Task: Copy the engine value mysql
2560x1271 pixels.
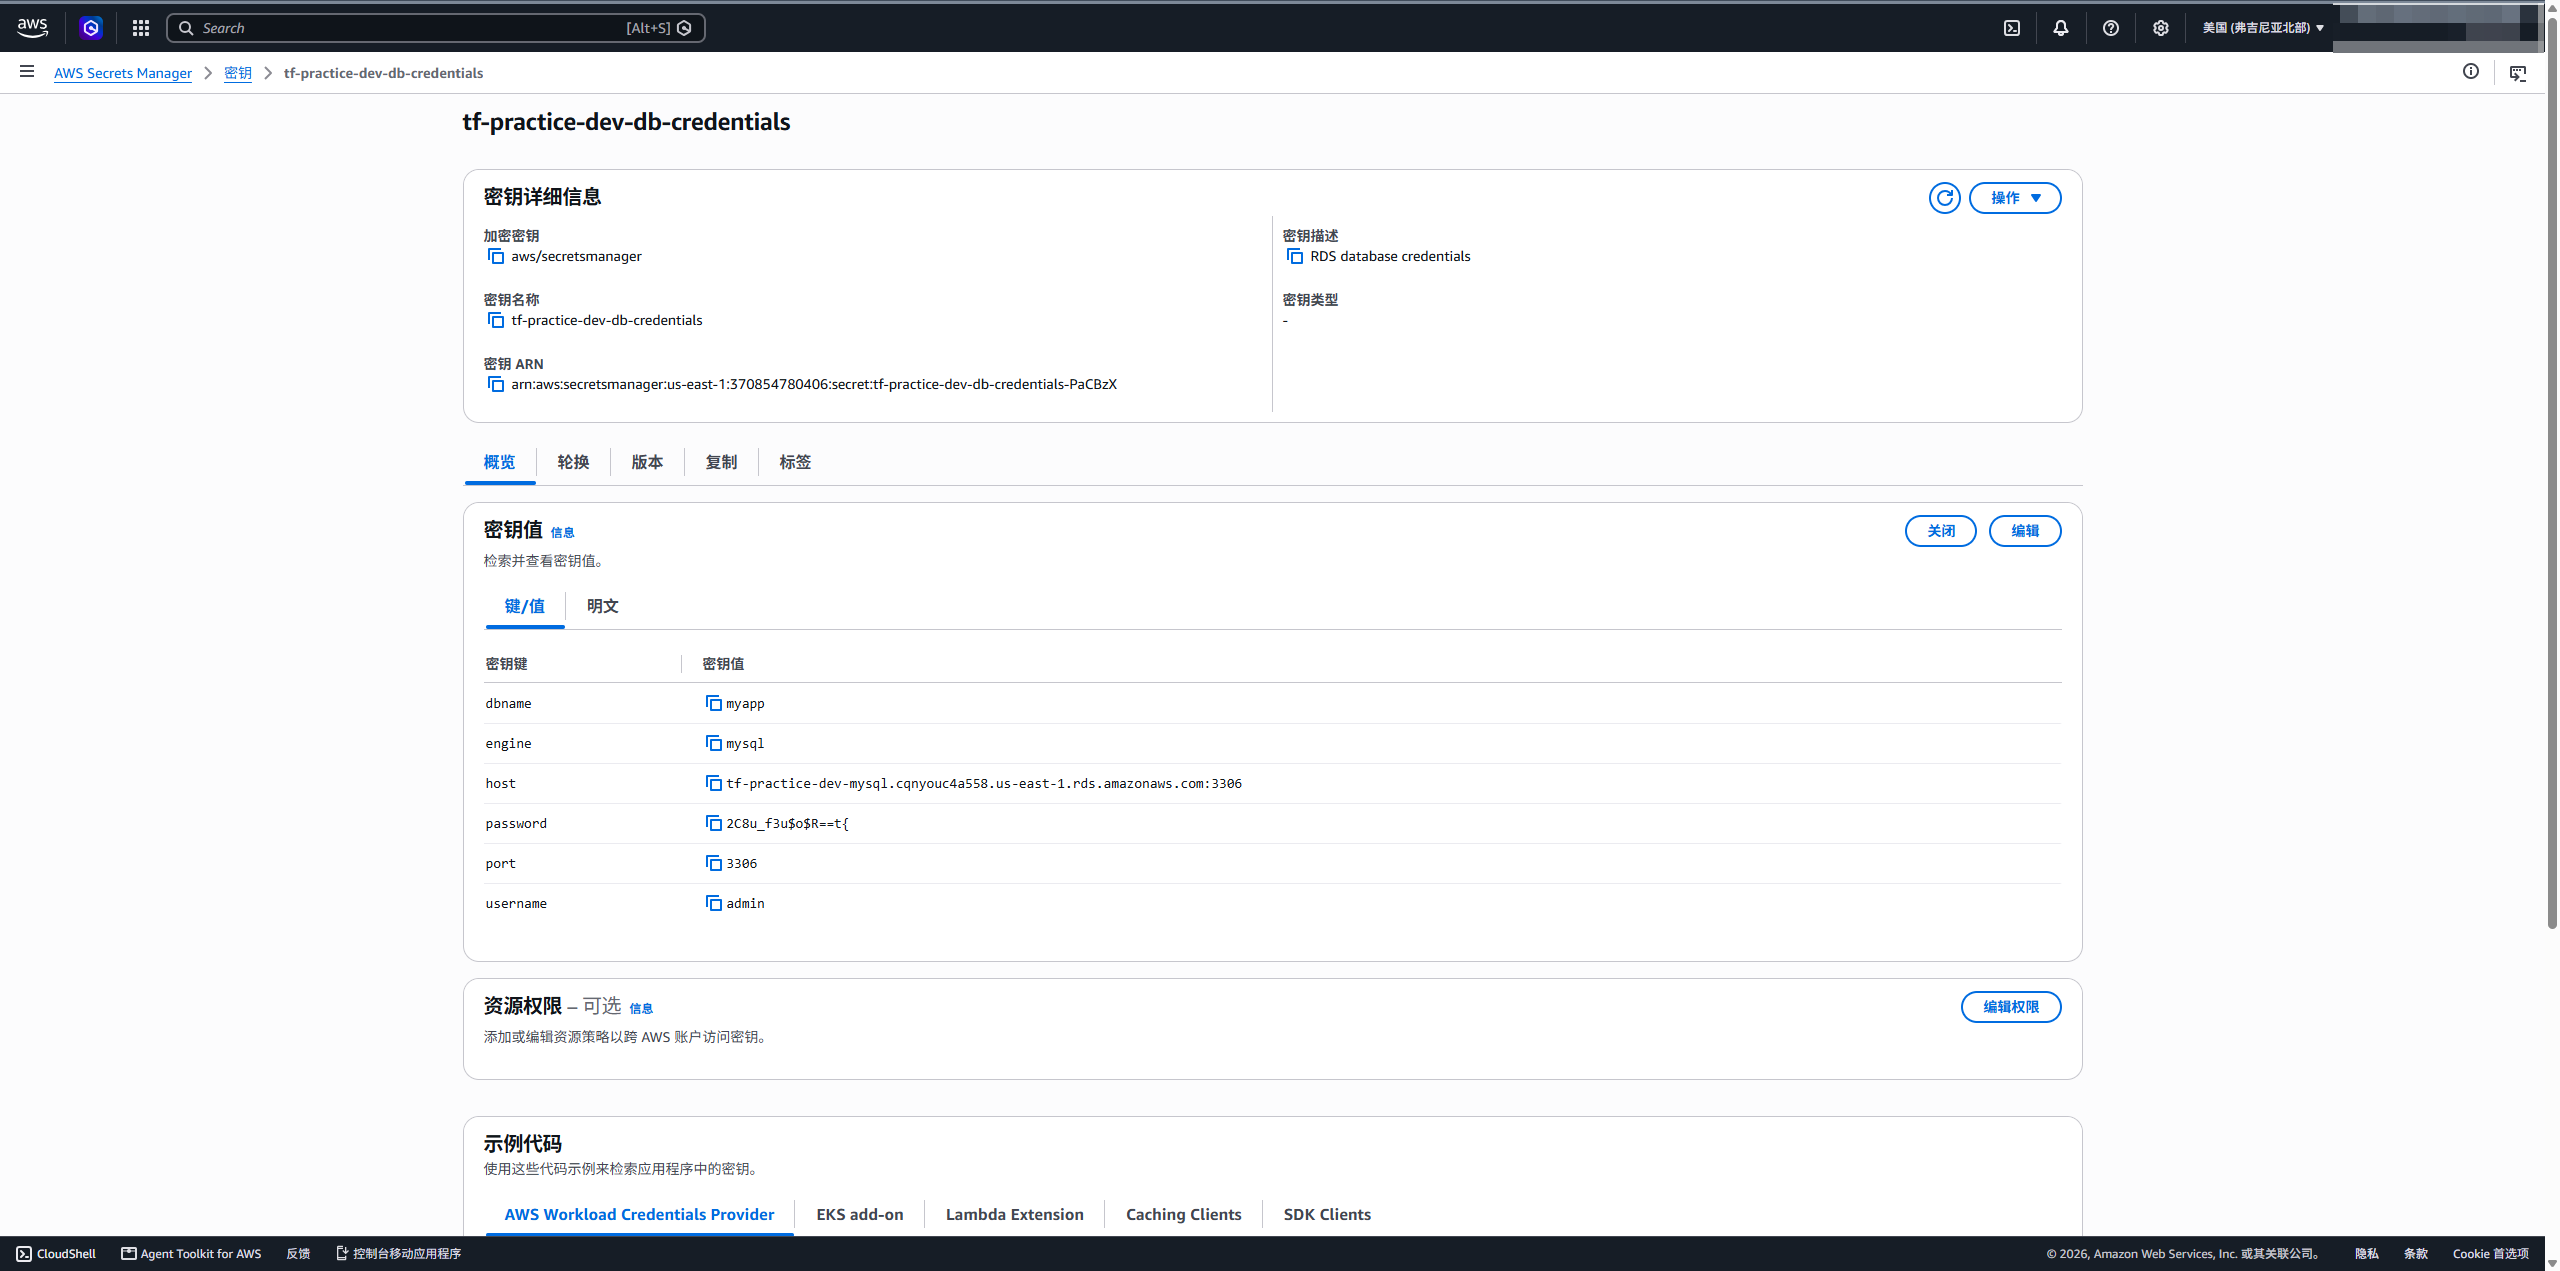Action: pyautogui.click(x=714, y=743)
